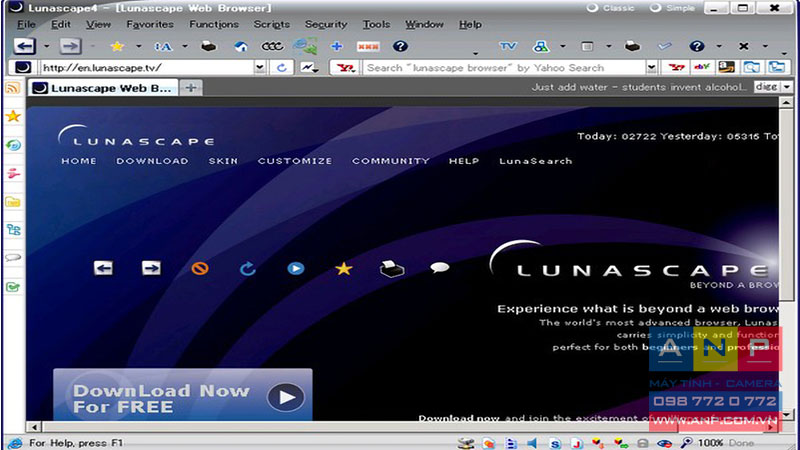Click the graph icon beside reload
The height and width of the screenshot is (450, 800).
309,67
